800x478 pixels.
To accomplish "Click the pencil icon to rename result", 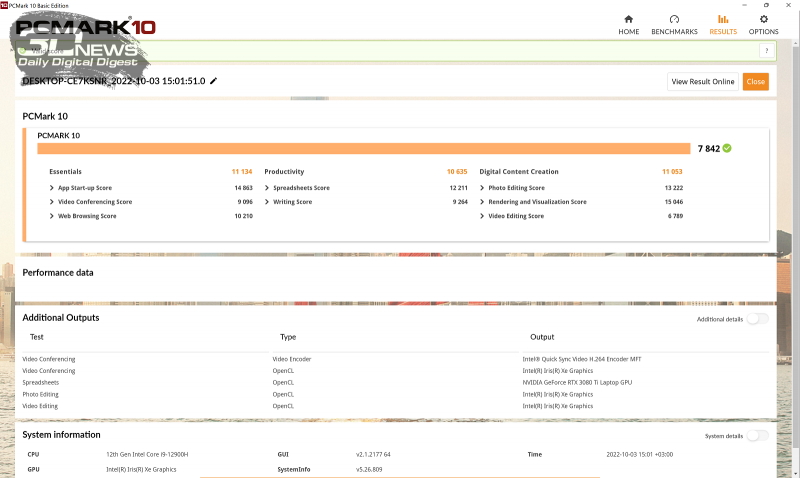I will pos(213,81).
